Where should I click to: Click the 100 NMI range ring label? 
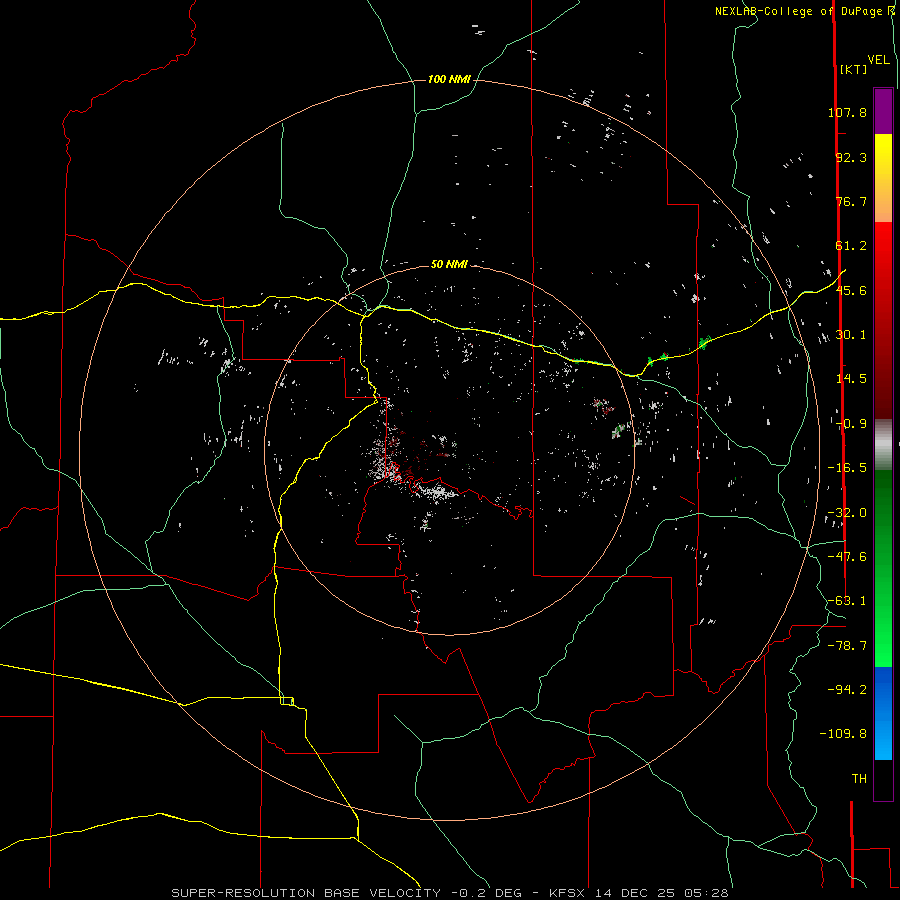click(x=449, y=79)
